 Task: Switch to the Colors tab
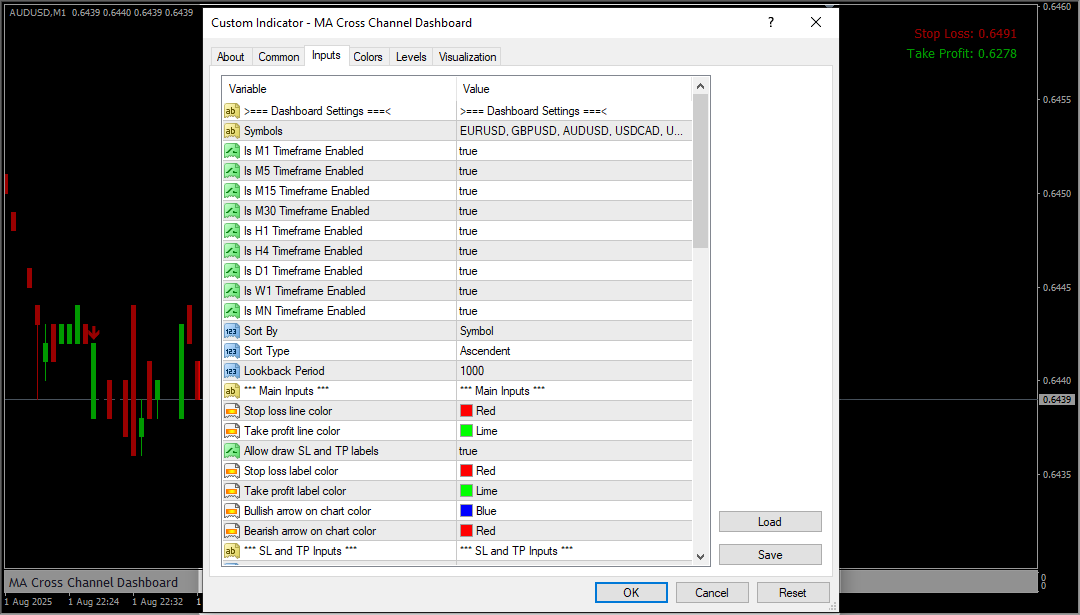pos(368,57)
